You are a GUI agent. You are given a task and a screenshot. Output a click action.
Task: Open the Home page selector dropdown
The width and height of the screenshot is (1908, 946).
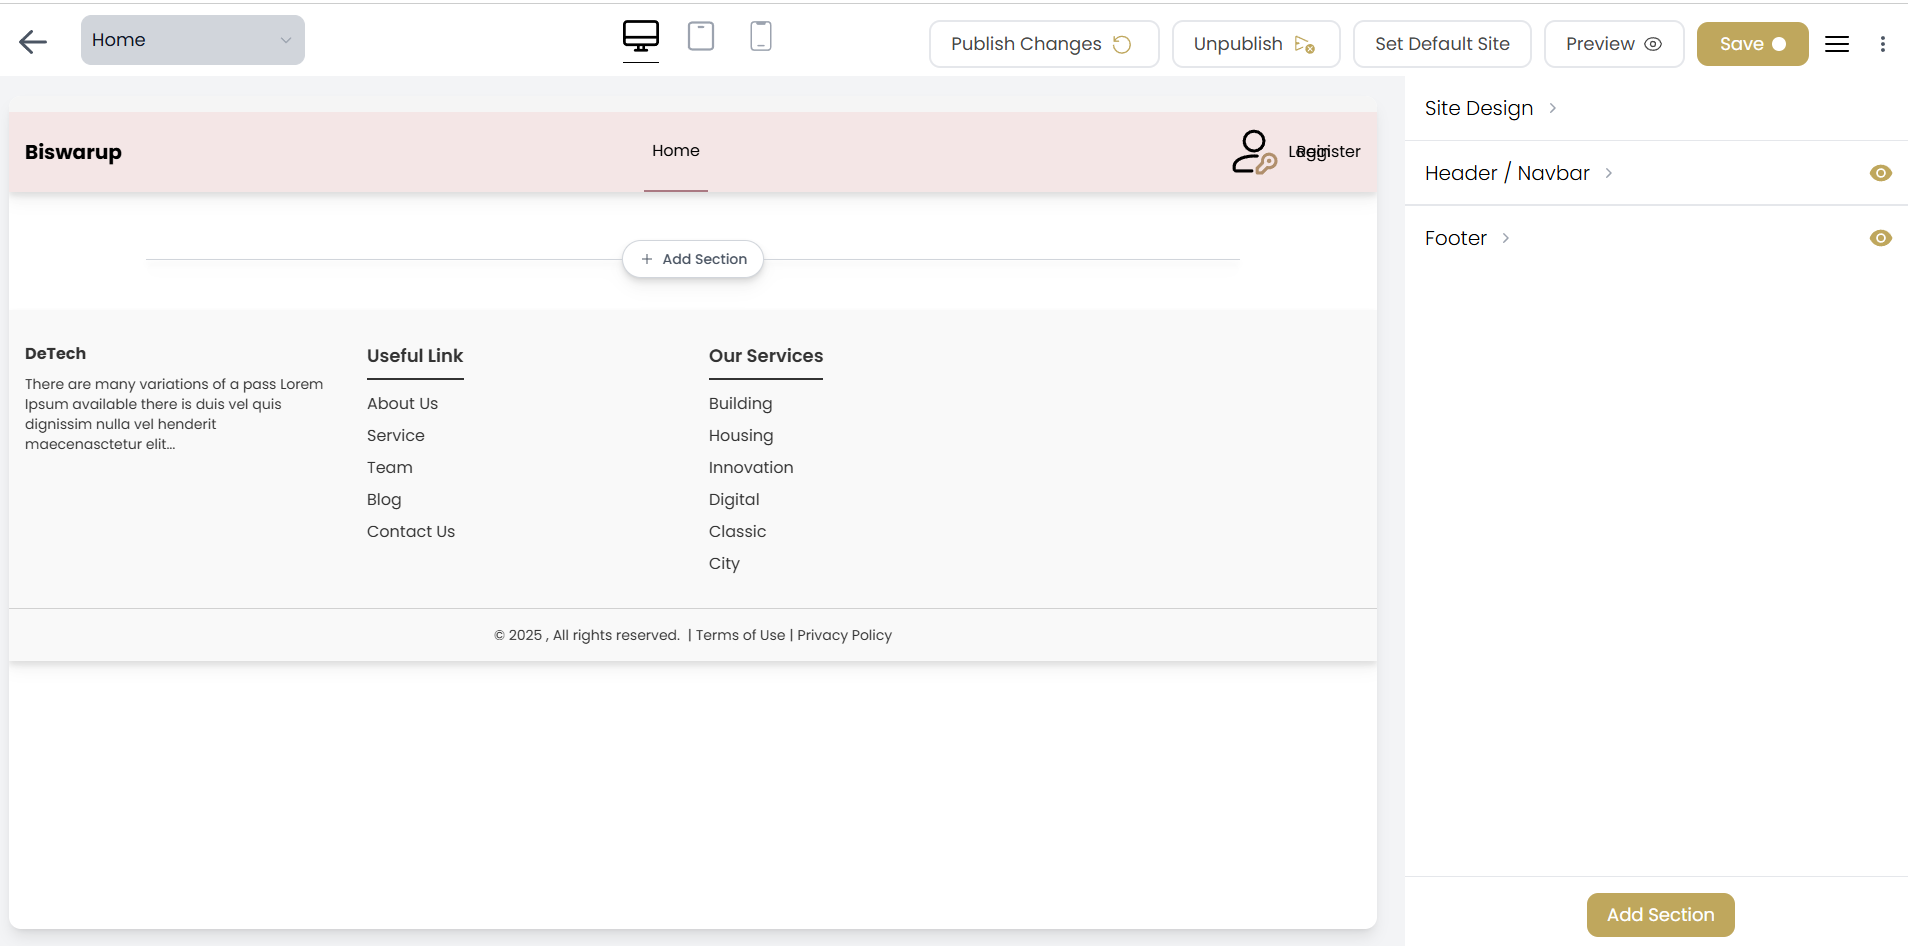tap(192, 40)
